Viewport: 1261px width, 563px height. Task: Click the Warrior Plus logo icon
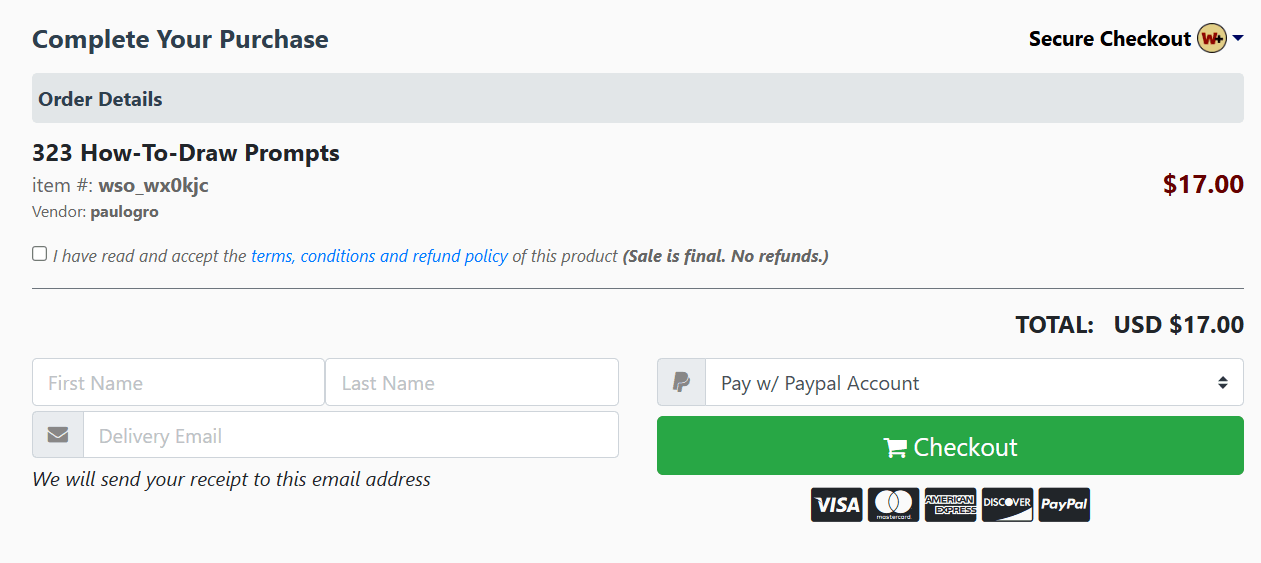[1212, 39]
